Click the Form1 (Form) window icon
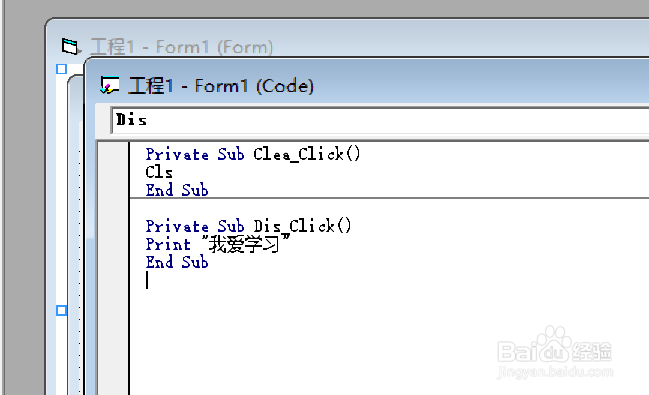The height and width of the screenshot is (395, 649). (70, 46)
